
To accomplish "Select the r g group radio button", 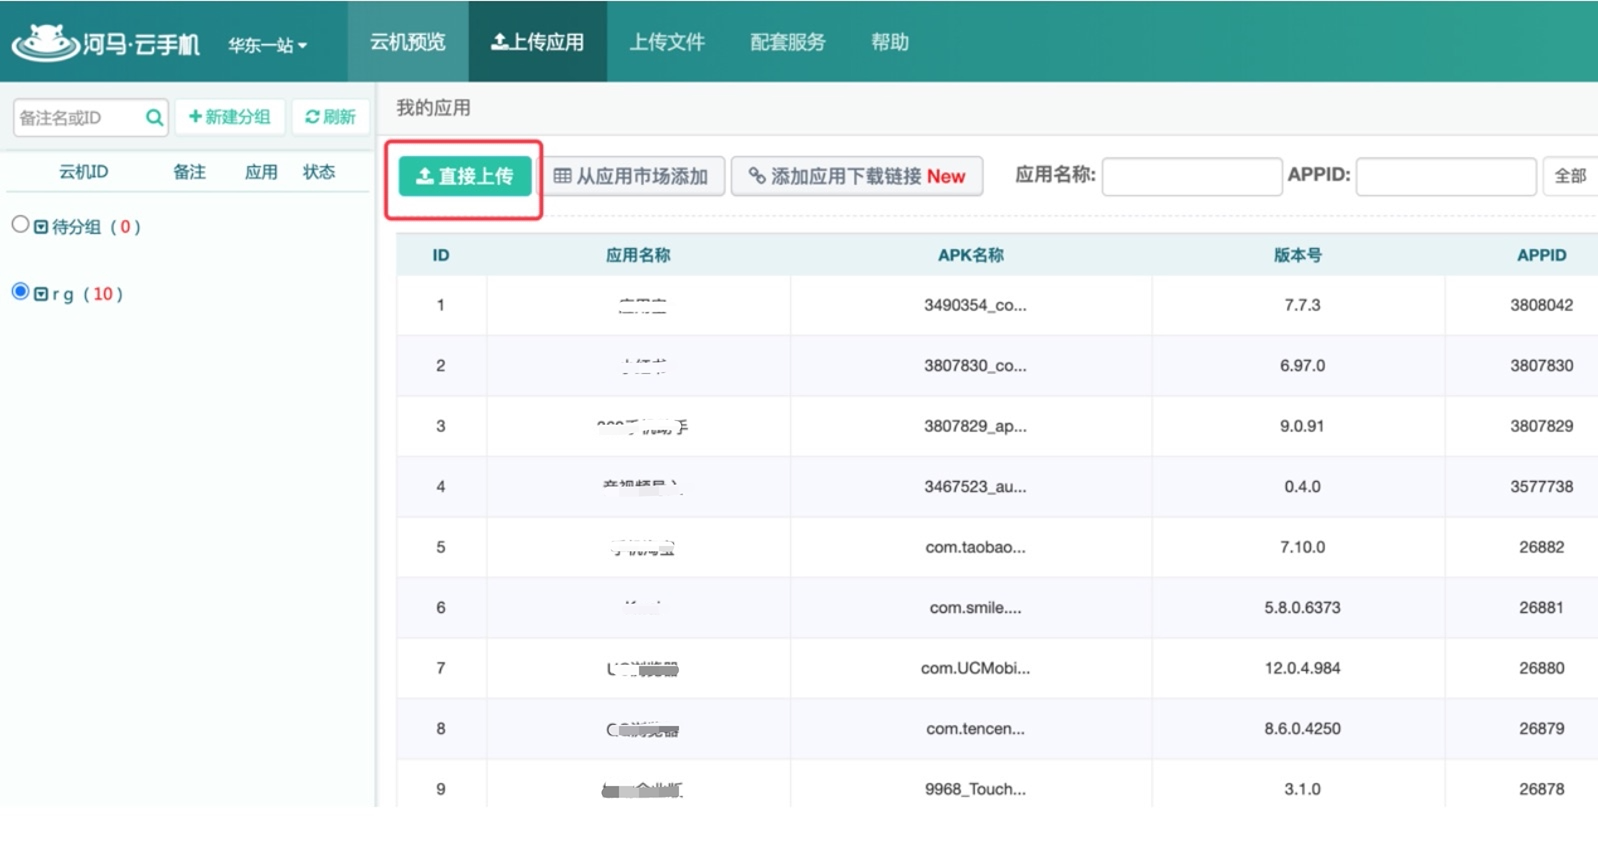I will coord(20,292).
